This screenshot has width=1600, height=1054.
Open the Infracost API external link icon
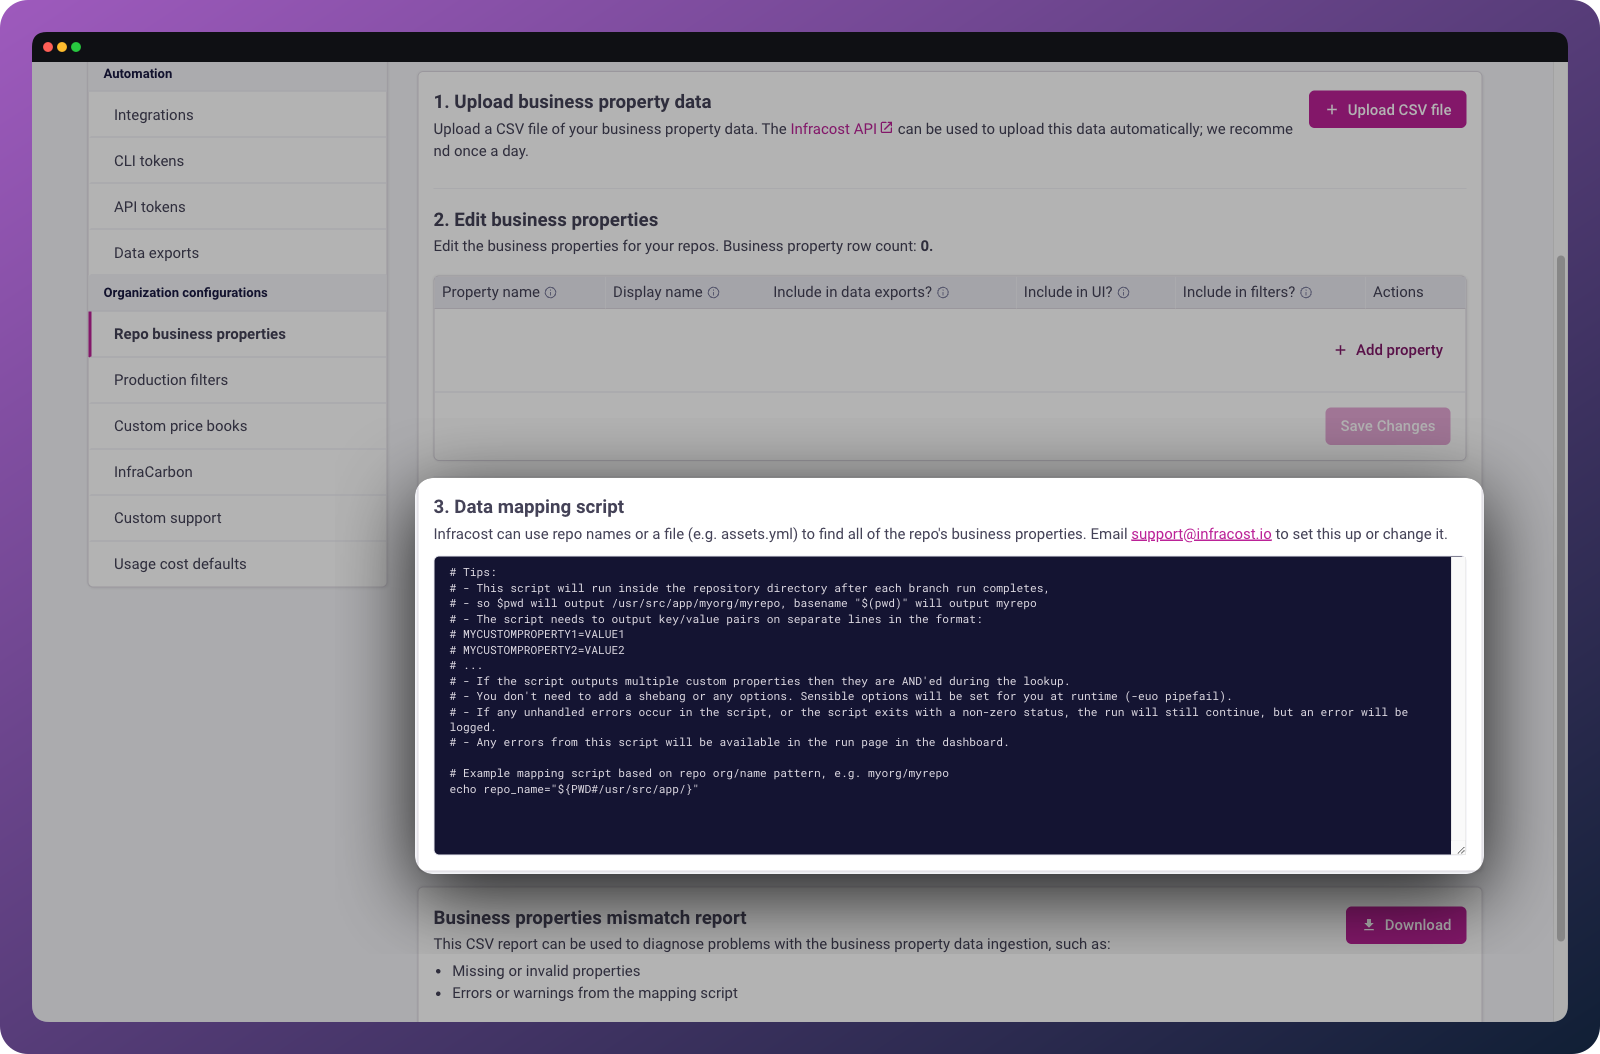coord(885,127)
